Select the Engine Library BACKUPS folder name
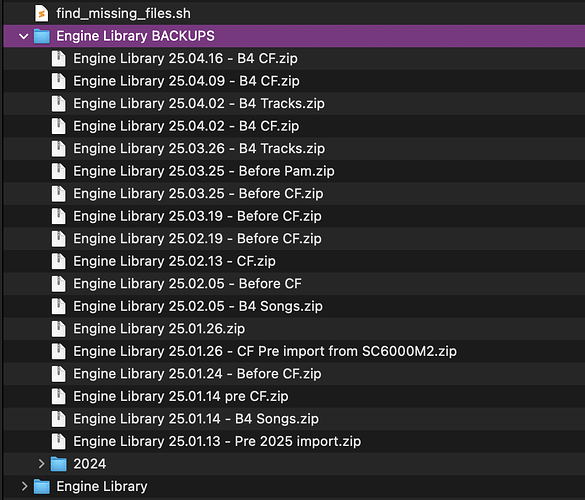Screen dimensions: 585x500 tap(135, 36)
